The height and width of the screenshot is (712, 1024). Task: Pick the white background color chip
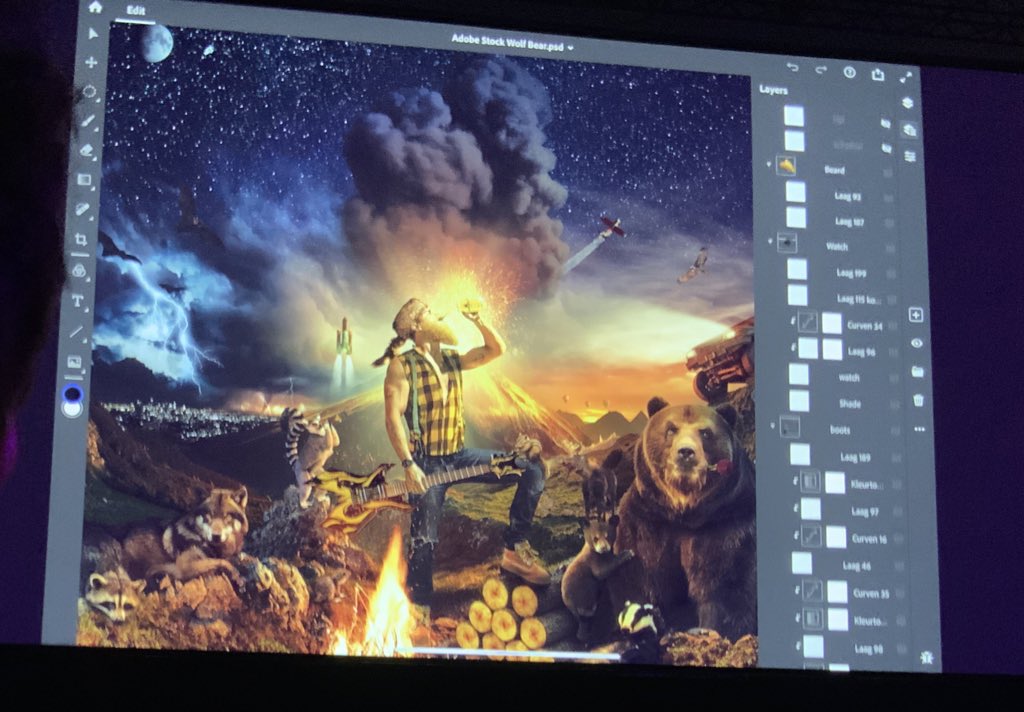click(x=72, y=408)
